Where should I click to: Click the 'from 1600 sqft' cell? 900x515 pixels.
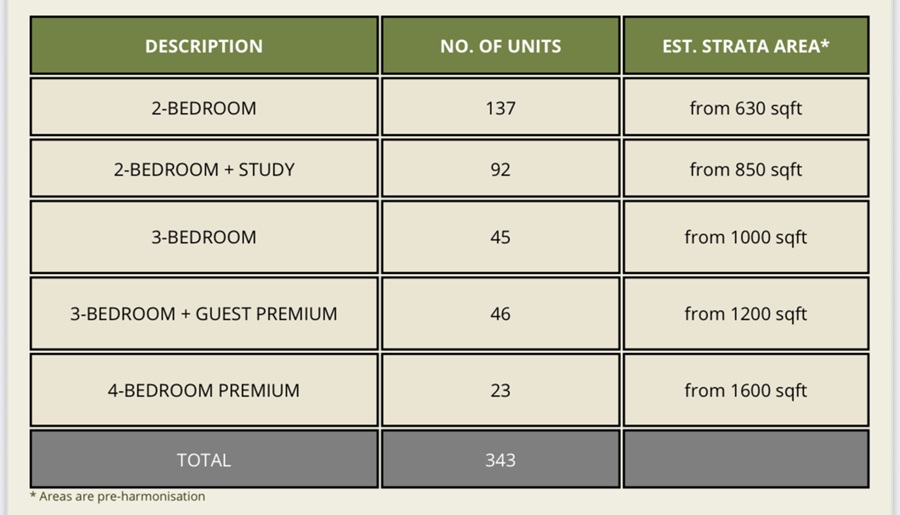coord(745,390)
